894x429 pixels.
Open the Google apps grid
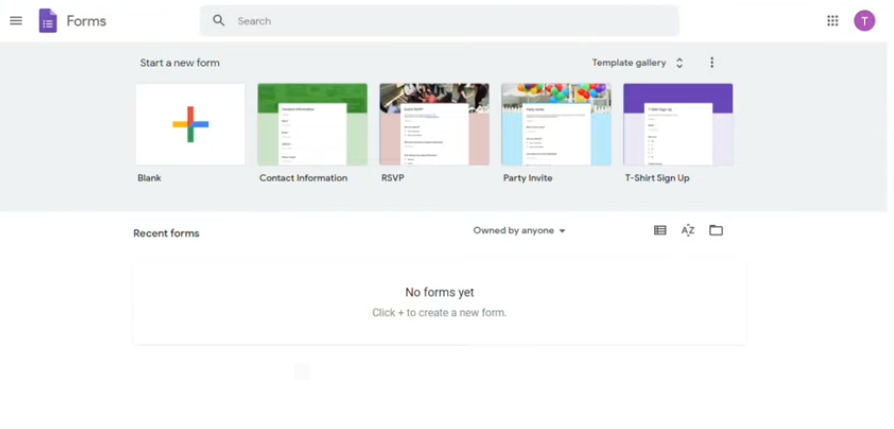pos(832,21)
